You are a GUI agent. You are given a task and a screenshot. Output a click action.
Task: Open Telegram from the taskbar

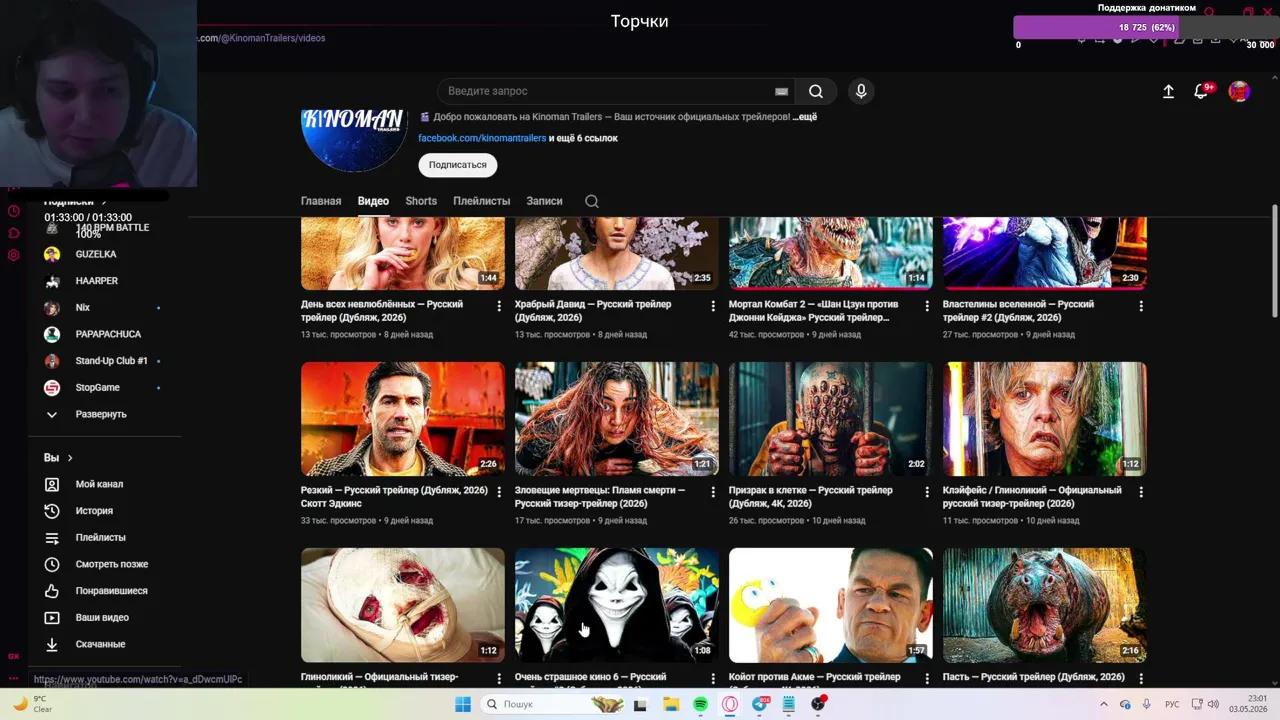coord(760,704)
